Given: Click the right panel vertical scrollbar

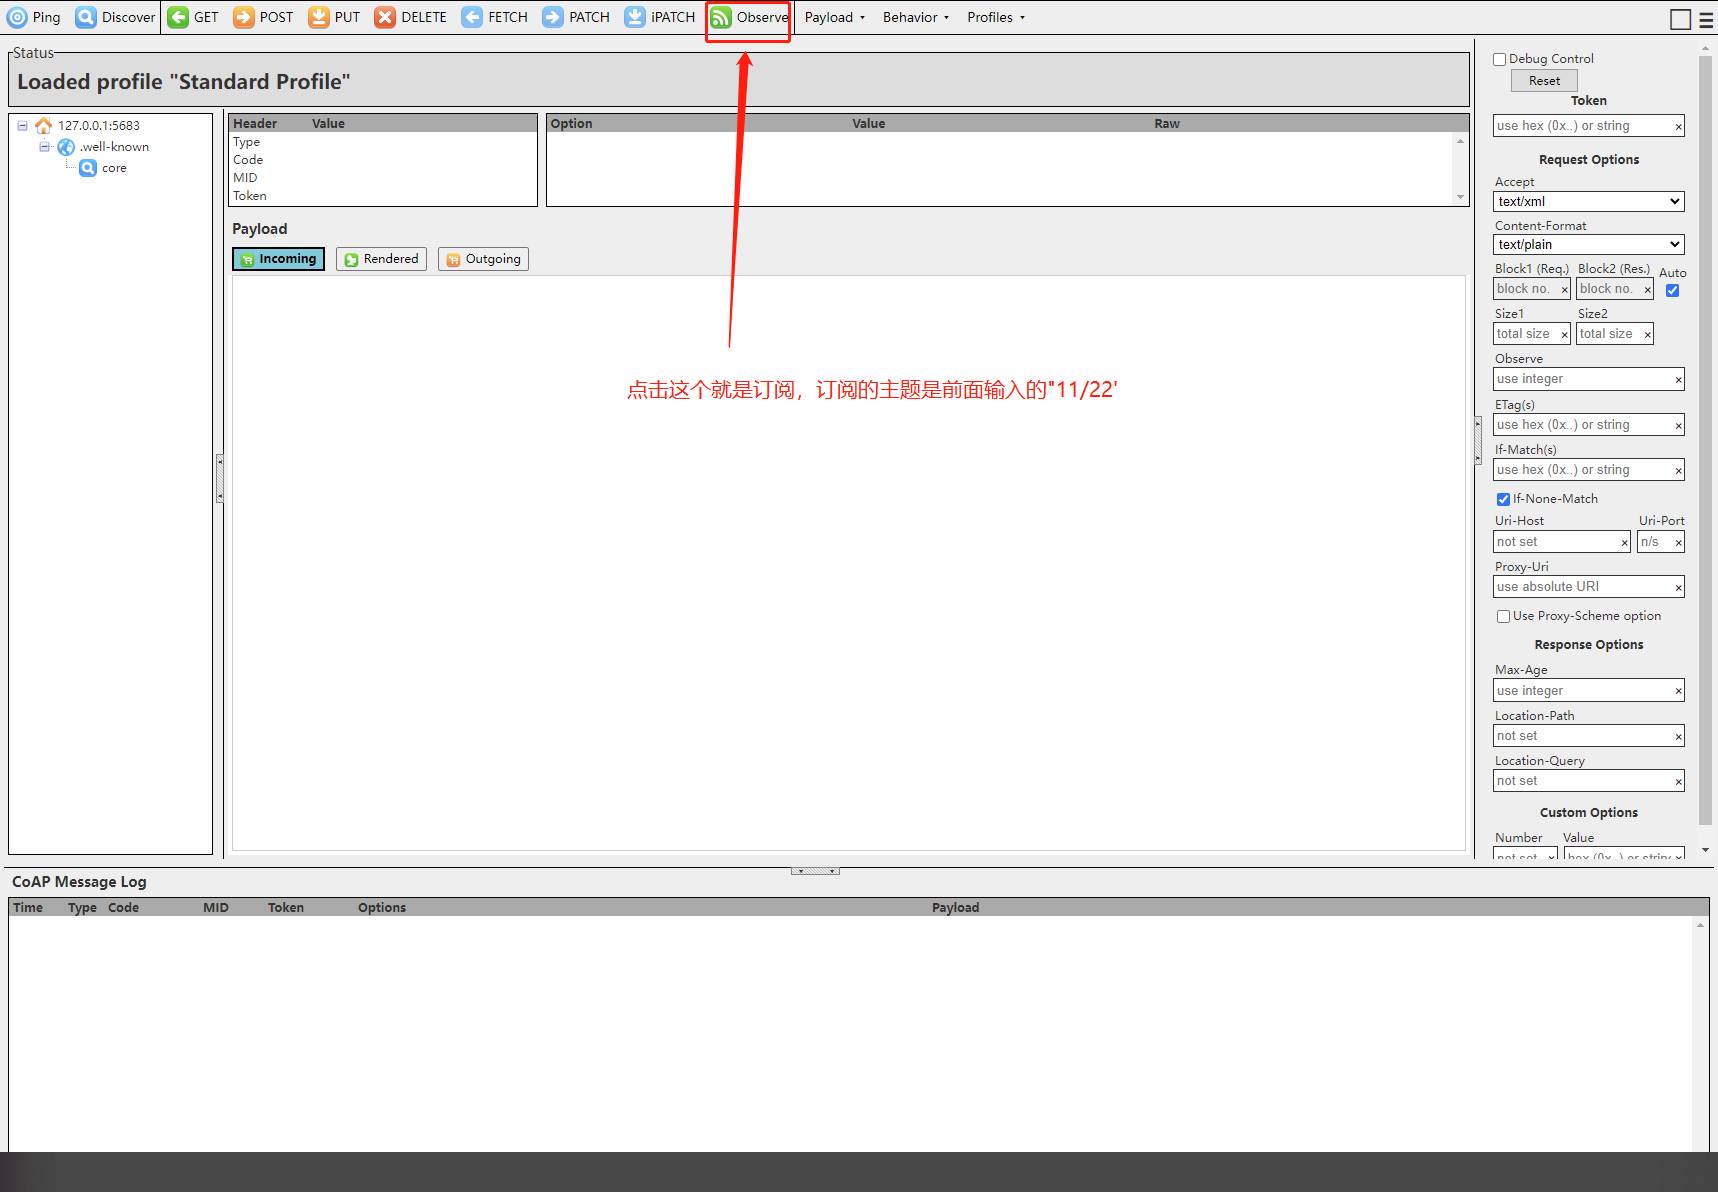Looking at the screenshot, I should (x=1705, y=440).
